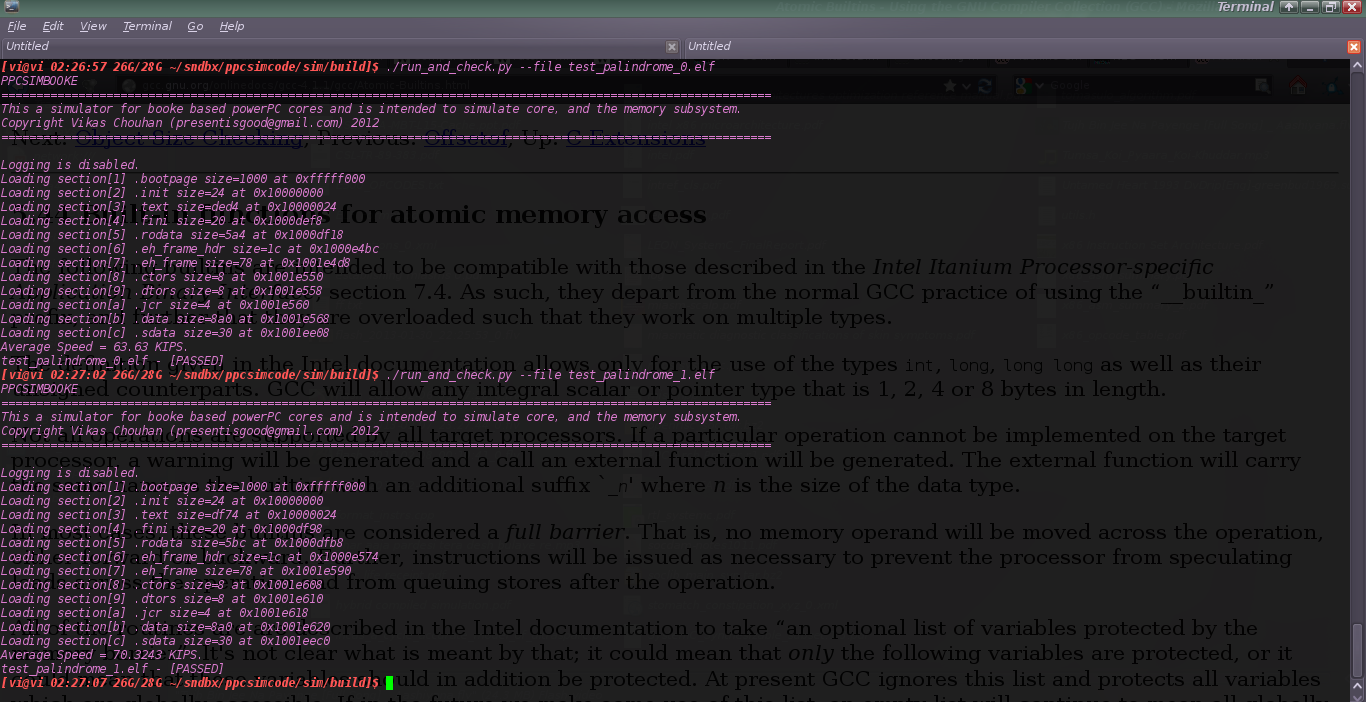This screenshot has height=702, width=1366.
Task: Restore the Terminal window size
Action: [1330, 7]
